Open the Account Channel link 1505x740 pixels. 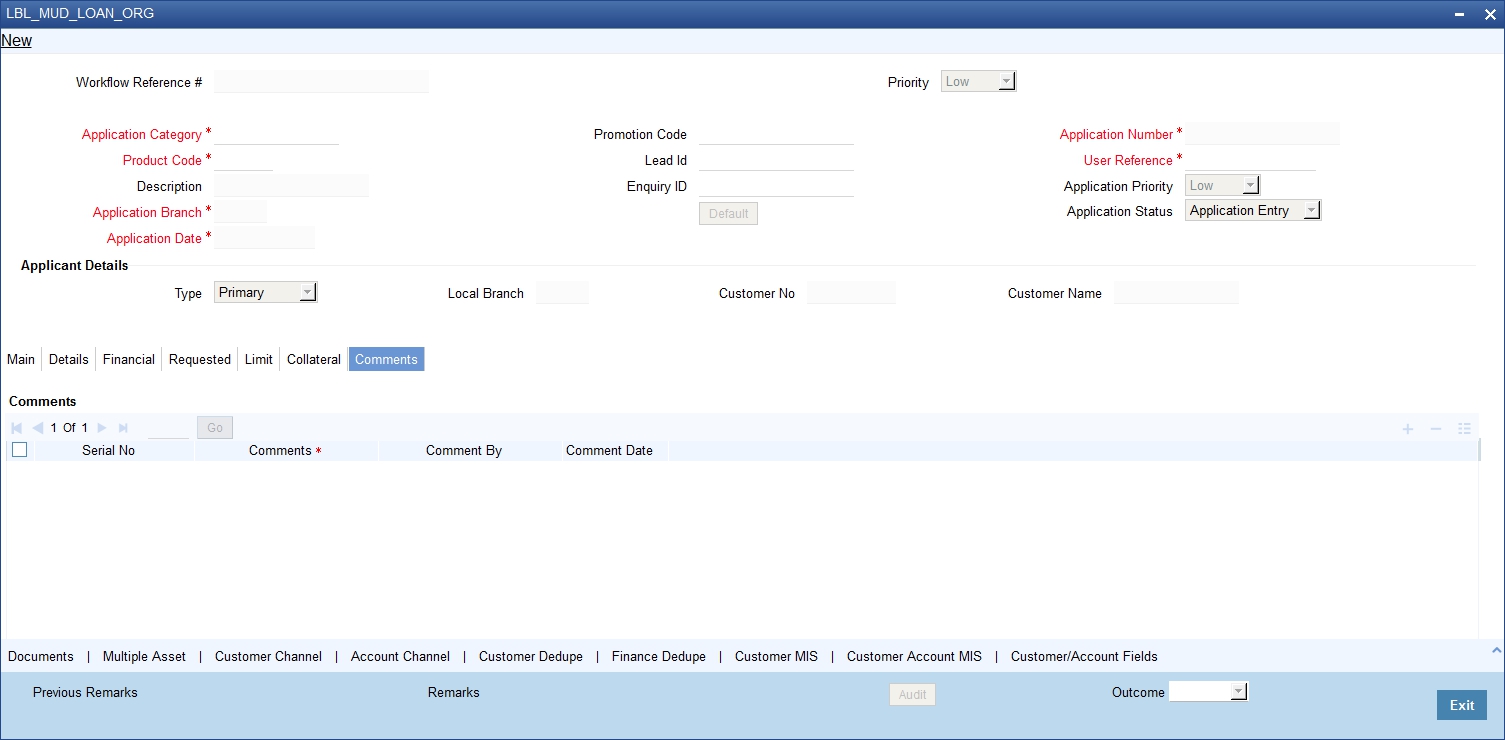(x=400, y=657)
